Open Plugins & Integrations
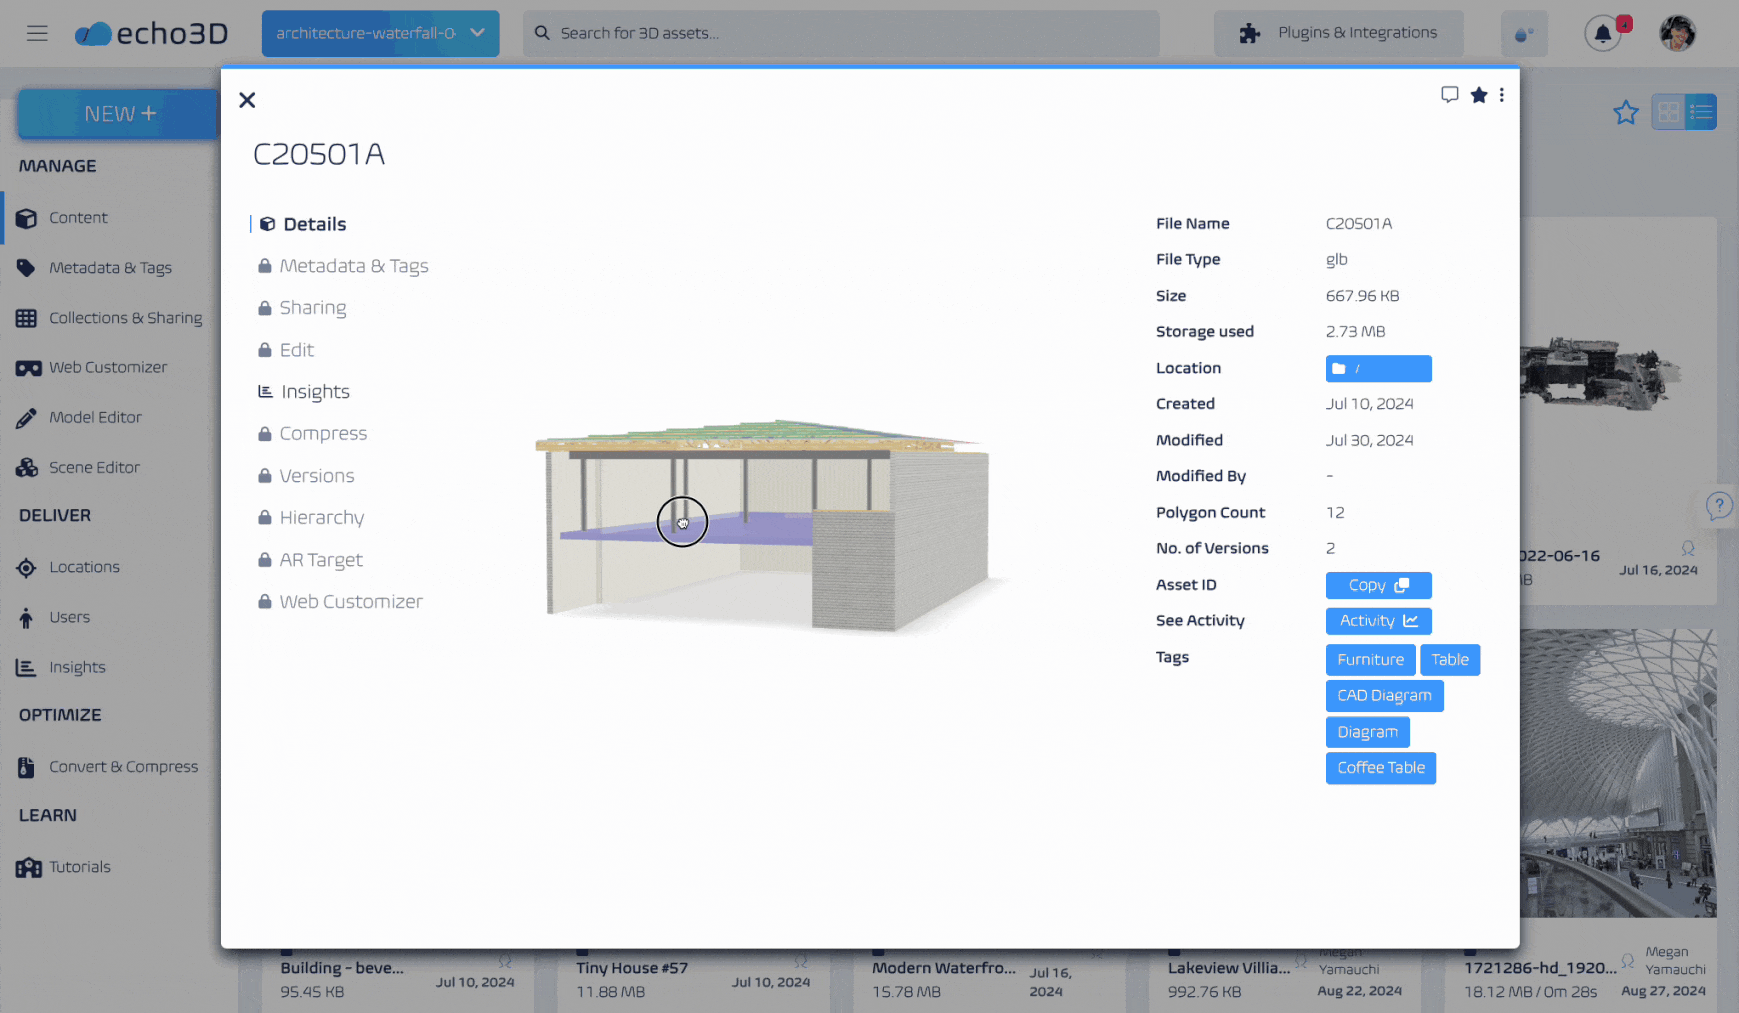The width and height of the screenshot is (1739, 1013). pos(1339,32)
